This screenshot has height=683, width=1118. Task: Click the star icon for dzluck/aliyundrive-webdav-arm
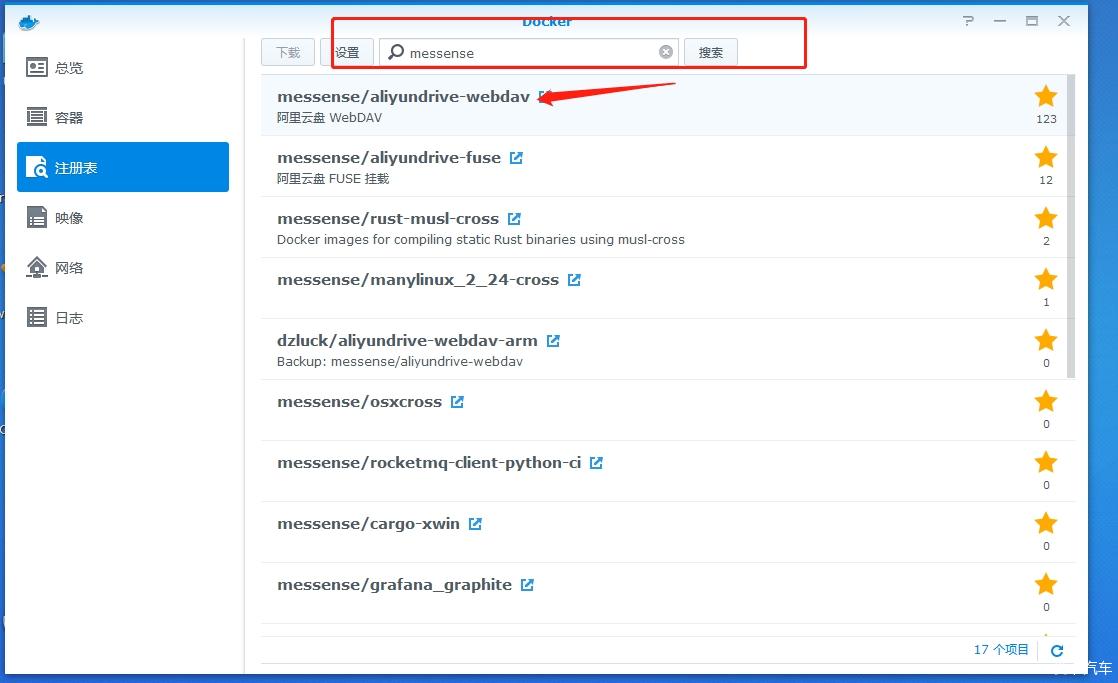tap(1046, 340)
